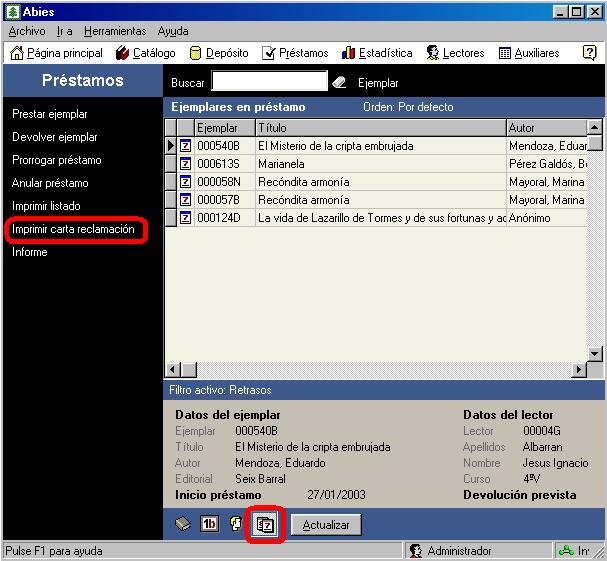Open the help question mark icon
This screenshot has width=607, height=561.
(589, 53)
